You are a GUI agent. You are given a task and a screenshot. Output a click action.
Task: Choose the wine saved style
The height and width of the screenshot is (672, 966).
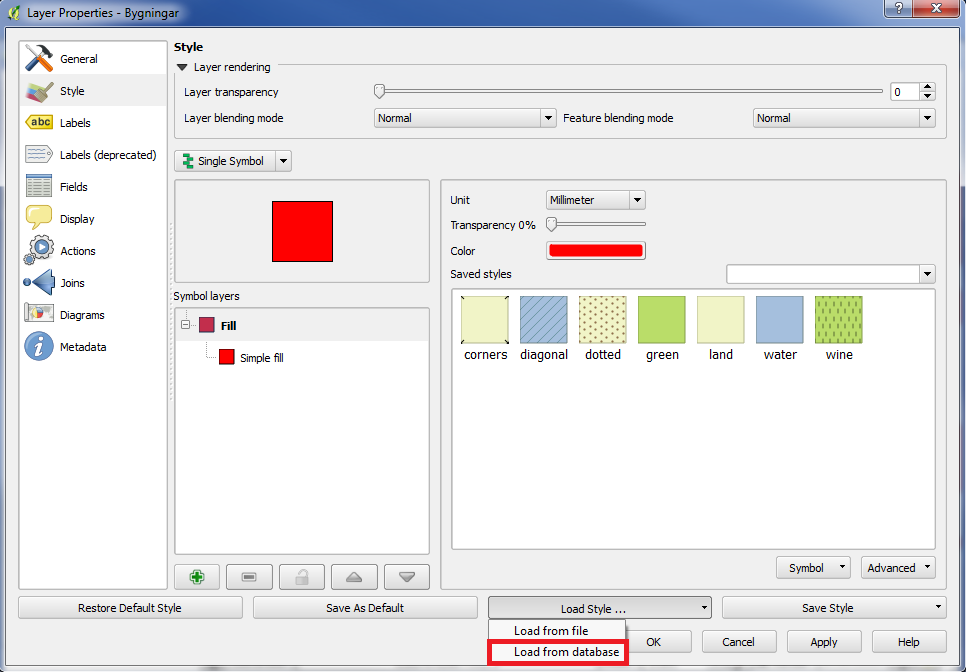tap(839, 328)
